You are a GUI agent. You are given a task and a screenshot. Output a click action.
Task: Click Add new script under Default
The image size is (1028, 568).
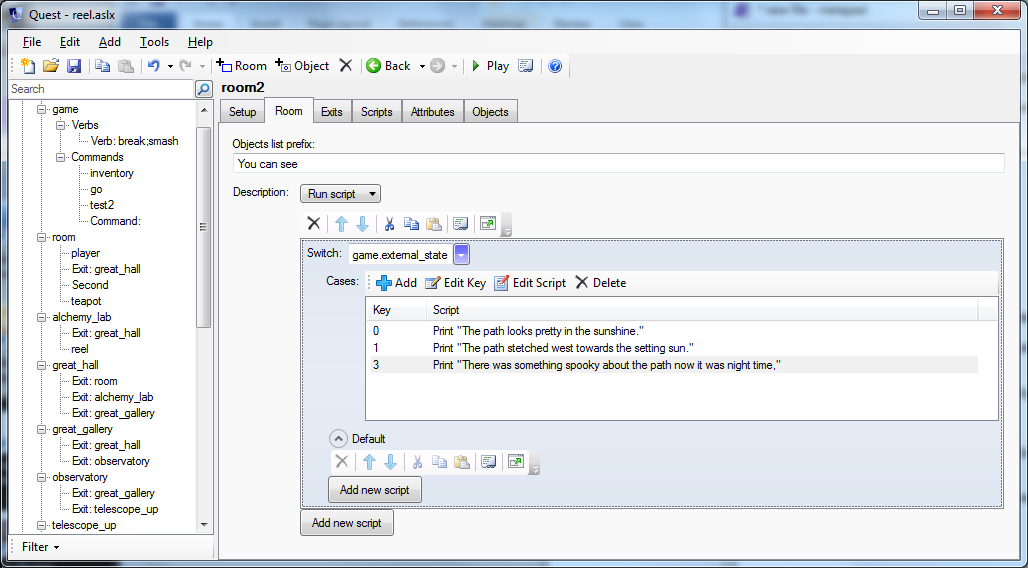tap(375, 490)
